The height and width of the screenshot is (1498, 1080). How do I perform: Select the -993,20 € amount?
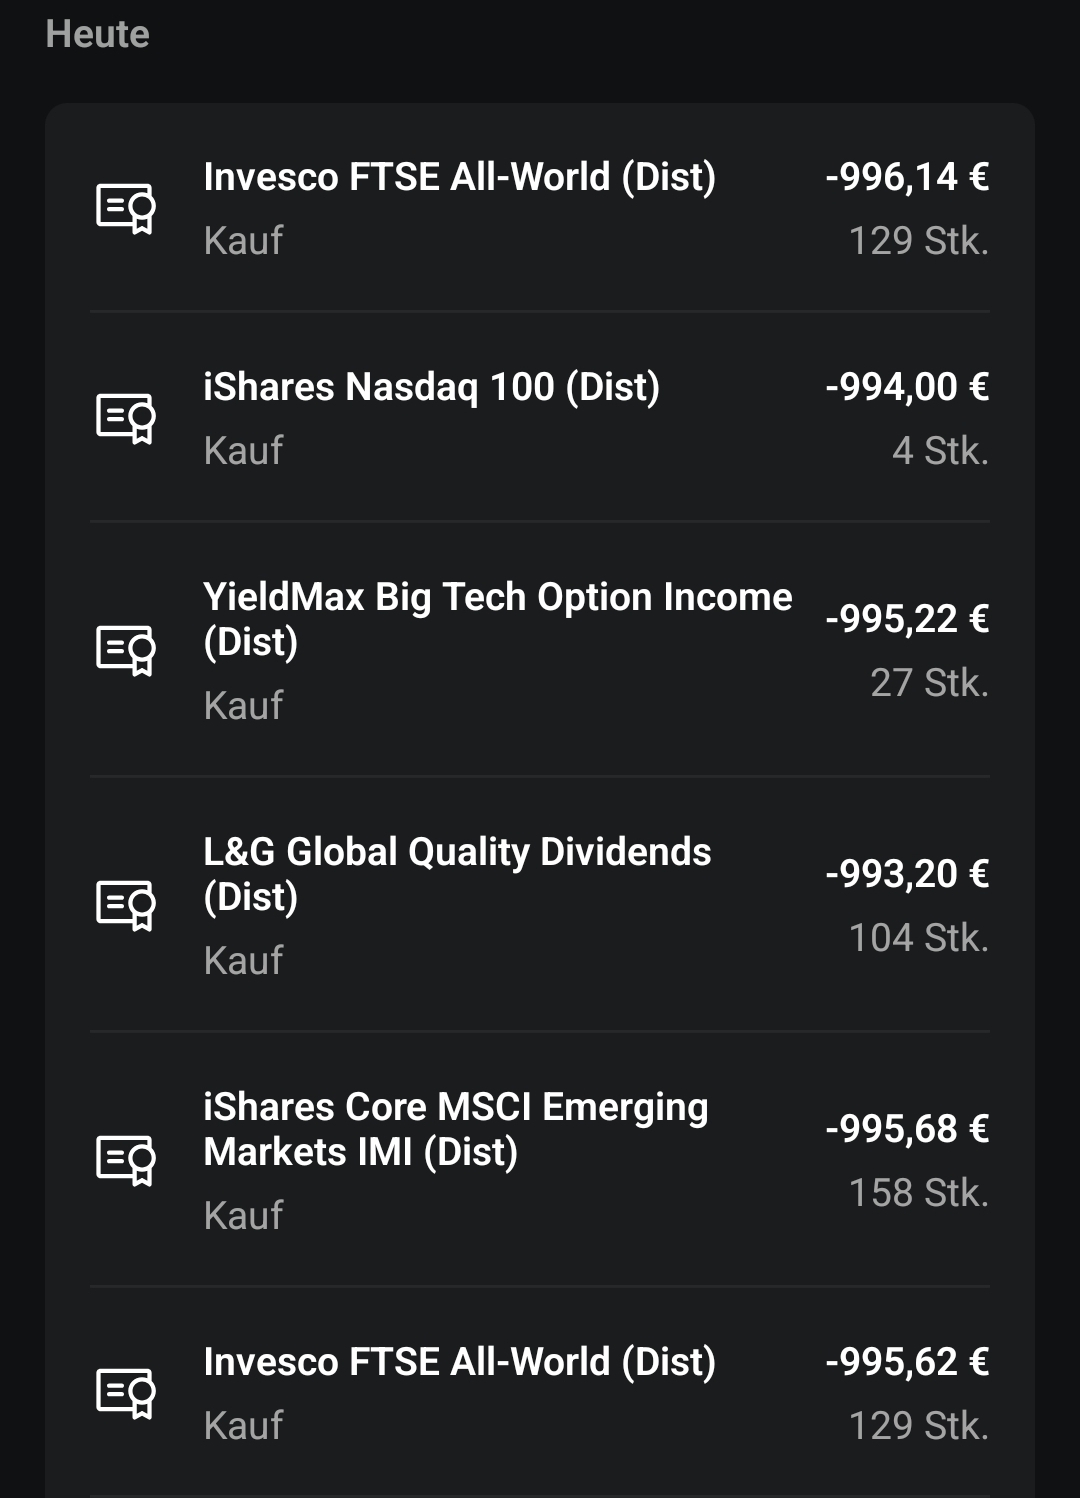point(907,874)
